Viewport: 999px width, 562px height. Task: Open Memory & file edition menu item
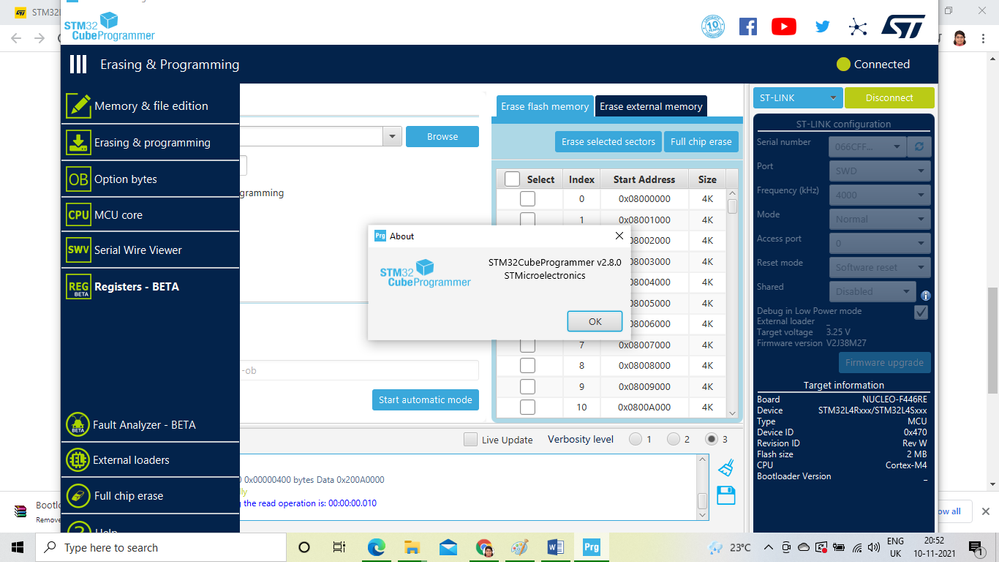coord(151,106)
